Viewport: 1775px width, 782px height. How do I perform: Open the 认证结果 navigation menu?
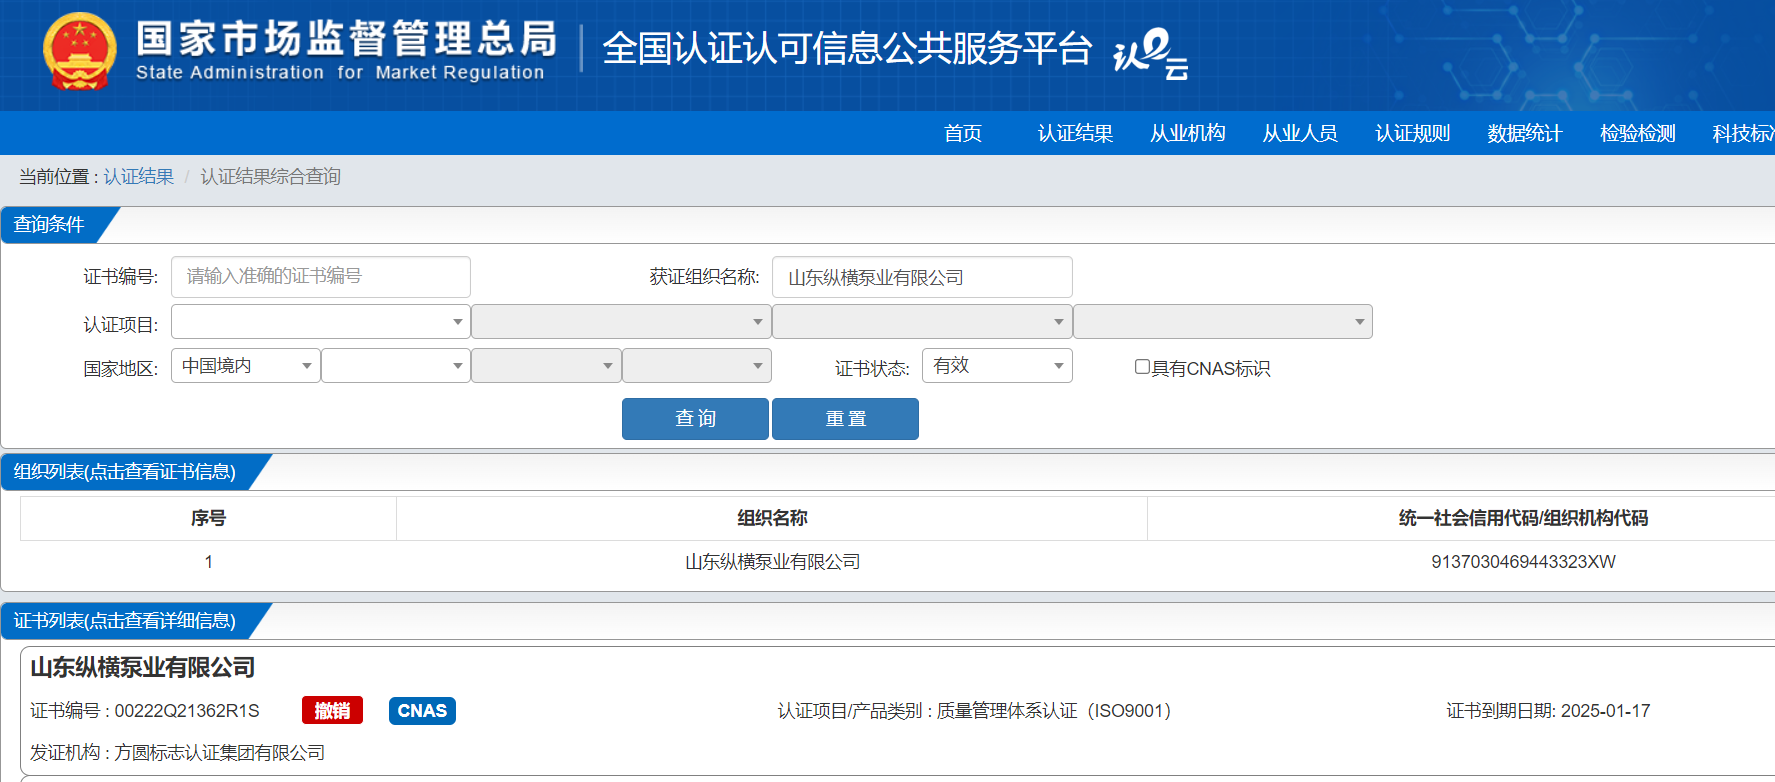pyautogui.click(x=1075, y=133)
